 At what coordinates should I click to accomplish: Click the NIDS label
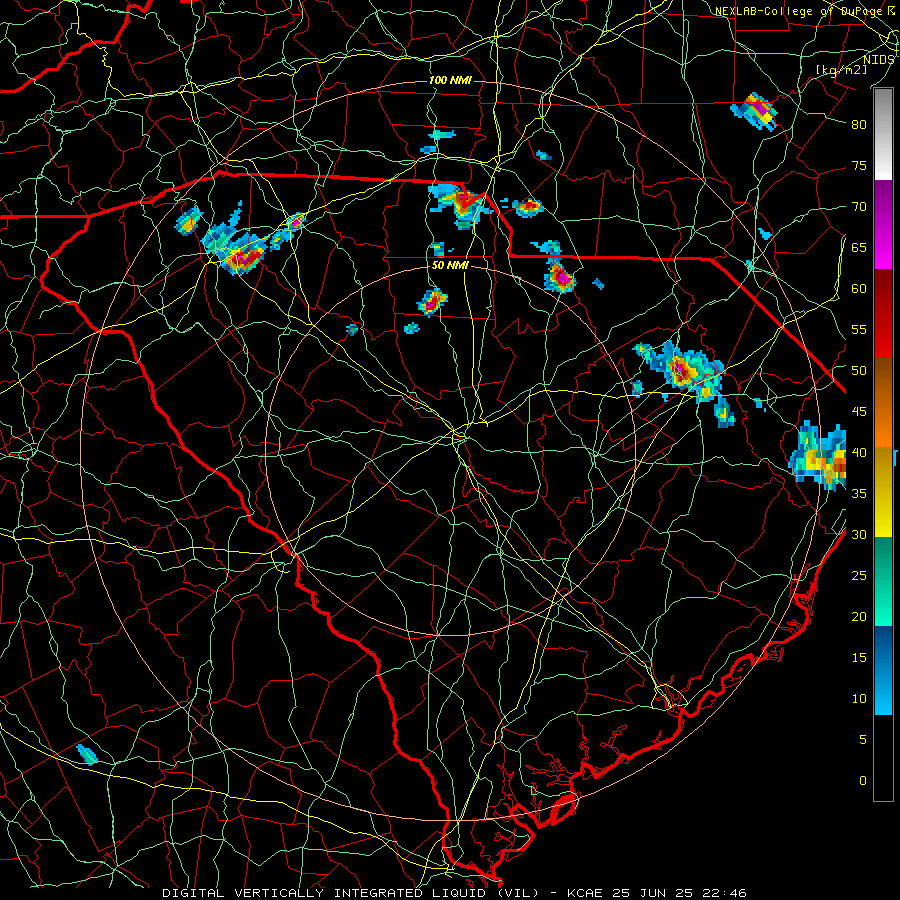click(x=879, y=60)
